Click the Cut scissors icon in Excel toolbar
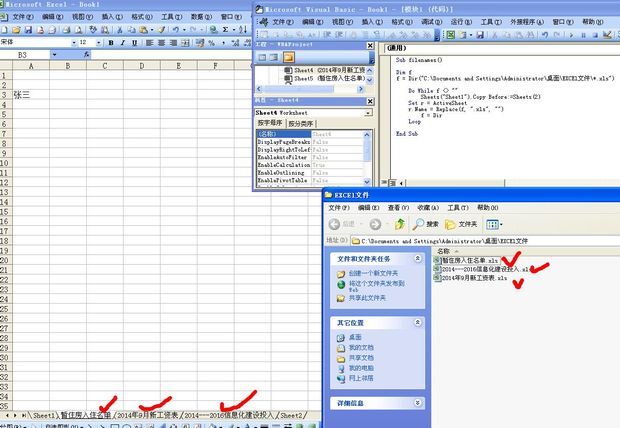The image size is (620, 428). coord(119,30)
